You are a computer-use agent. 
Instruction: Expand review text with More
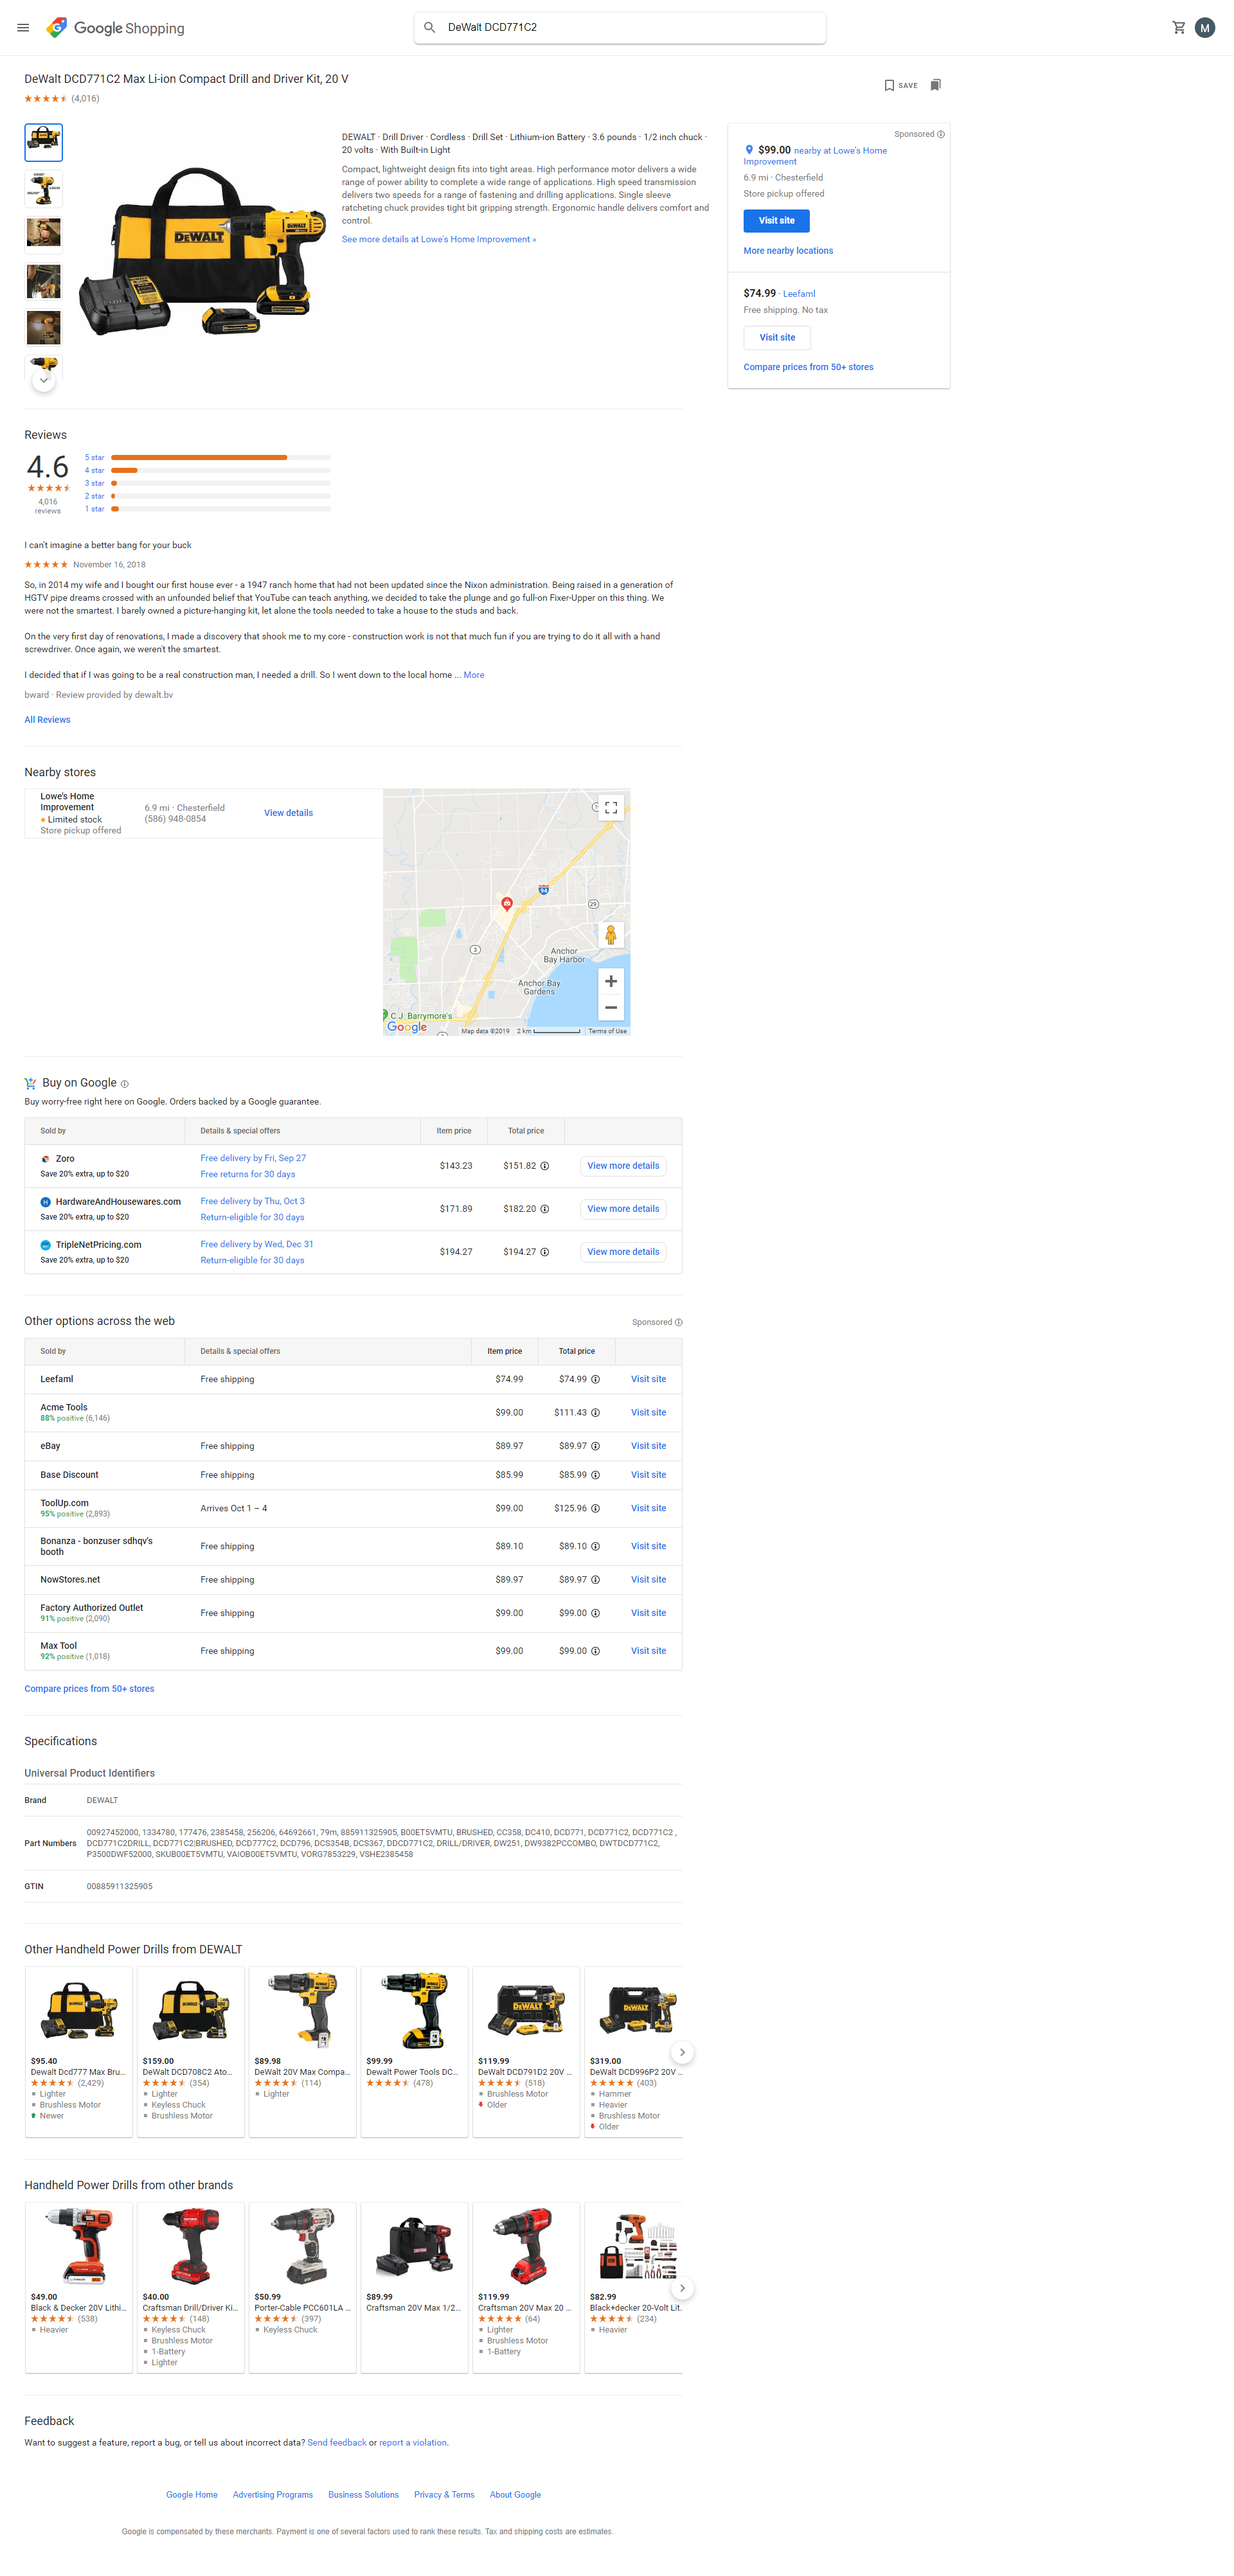[x=474, y=675]
